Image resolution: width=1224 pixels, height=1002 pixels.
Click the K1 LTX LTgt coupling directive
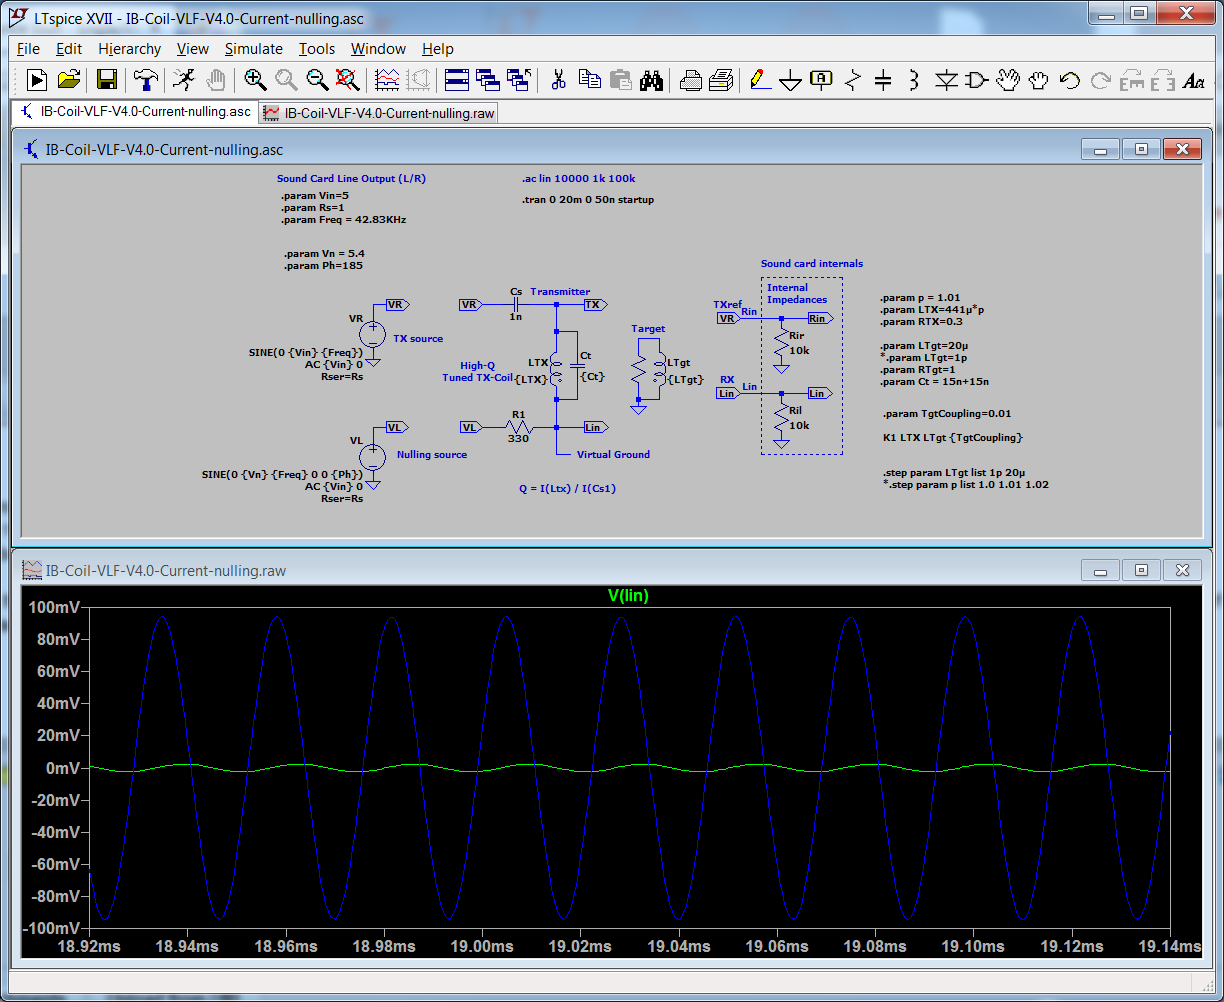tap(953, 438)
